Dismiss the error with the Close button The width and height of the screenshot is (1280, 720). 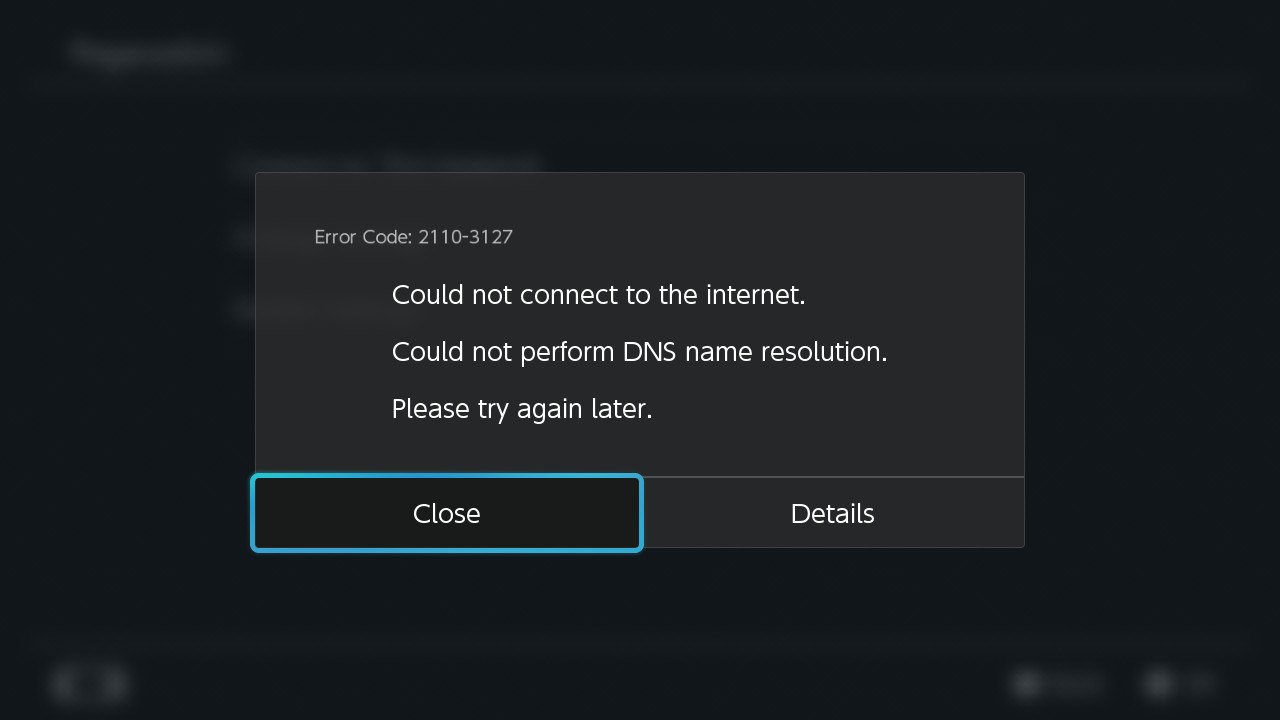(x=446, y=513)
